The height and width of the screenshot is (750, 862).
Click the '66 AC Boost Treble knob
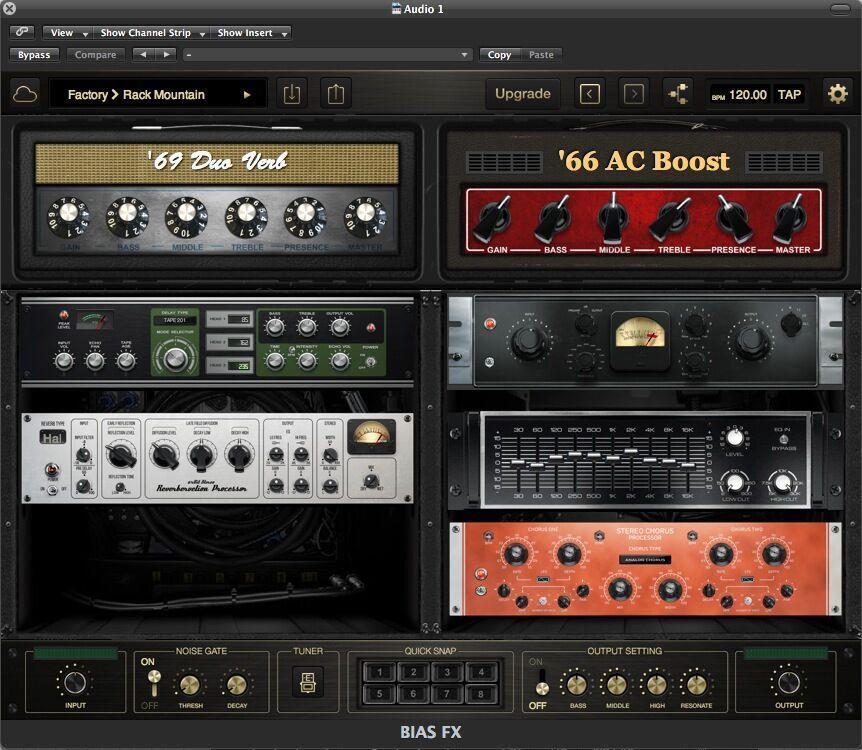point(671,219)
